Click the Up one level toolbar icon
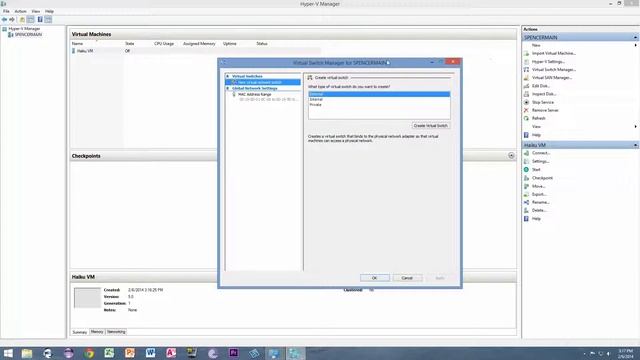This screenshot has height=360, width=640. coord(22,20)
